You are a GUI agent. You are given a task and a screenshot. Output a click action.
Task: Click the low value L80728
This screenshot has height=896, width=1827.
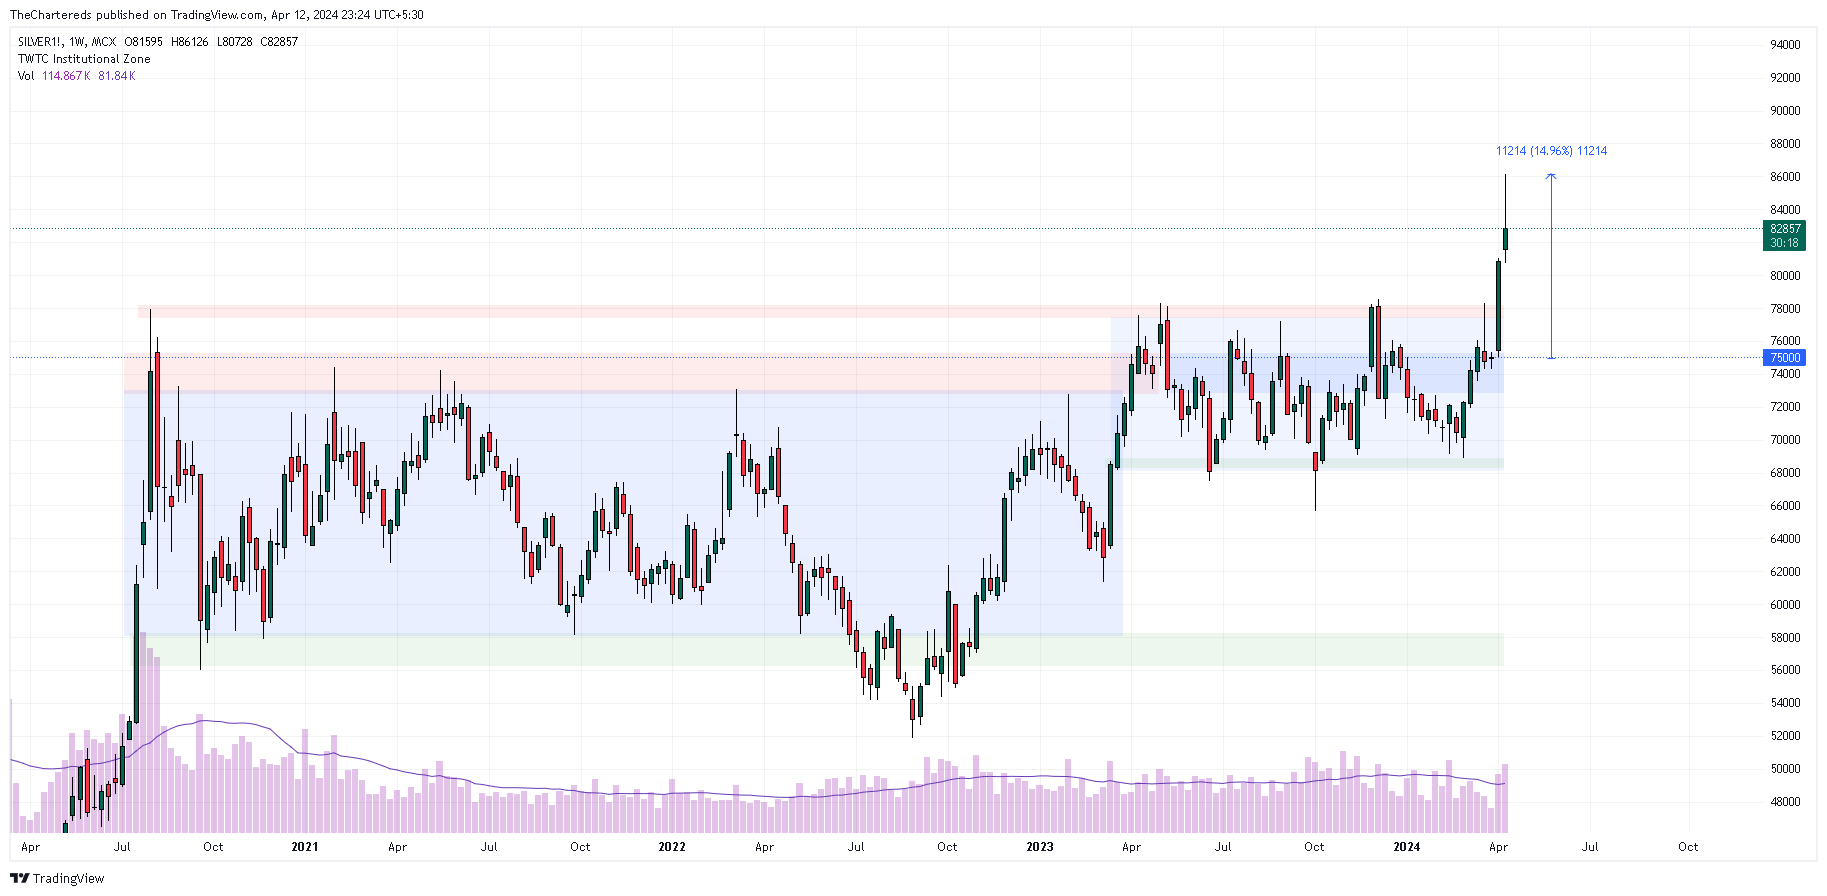pyautogui.click(x=235, y=42)
